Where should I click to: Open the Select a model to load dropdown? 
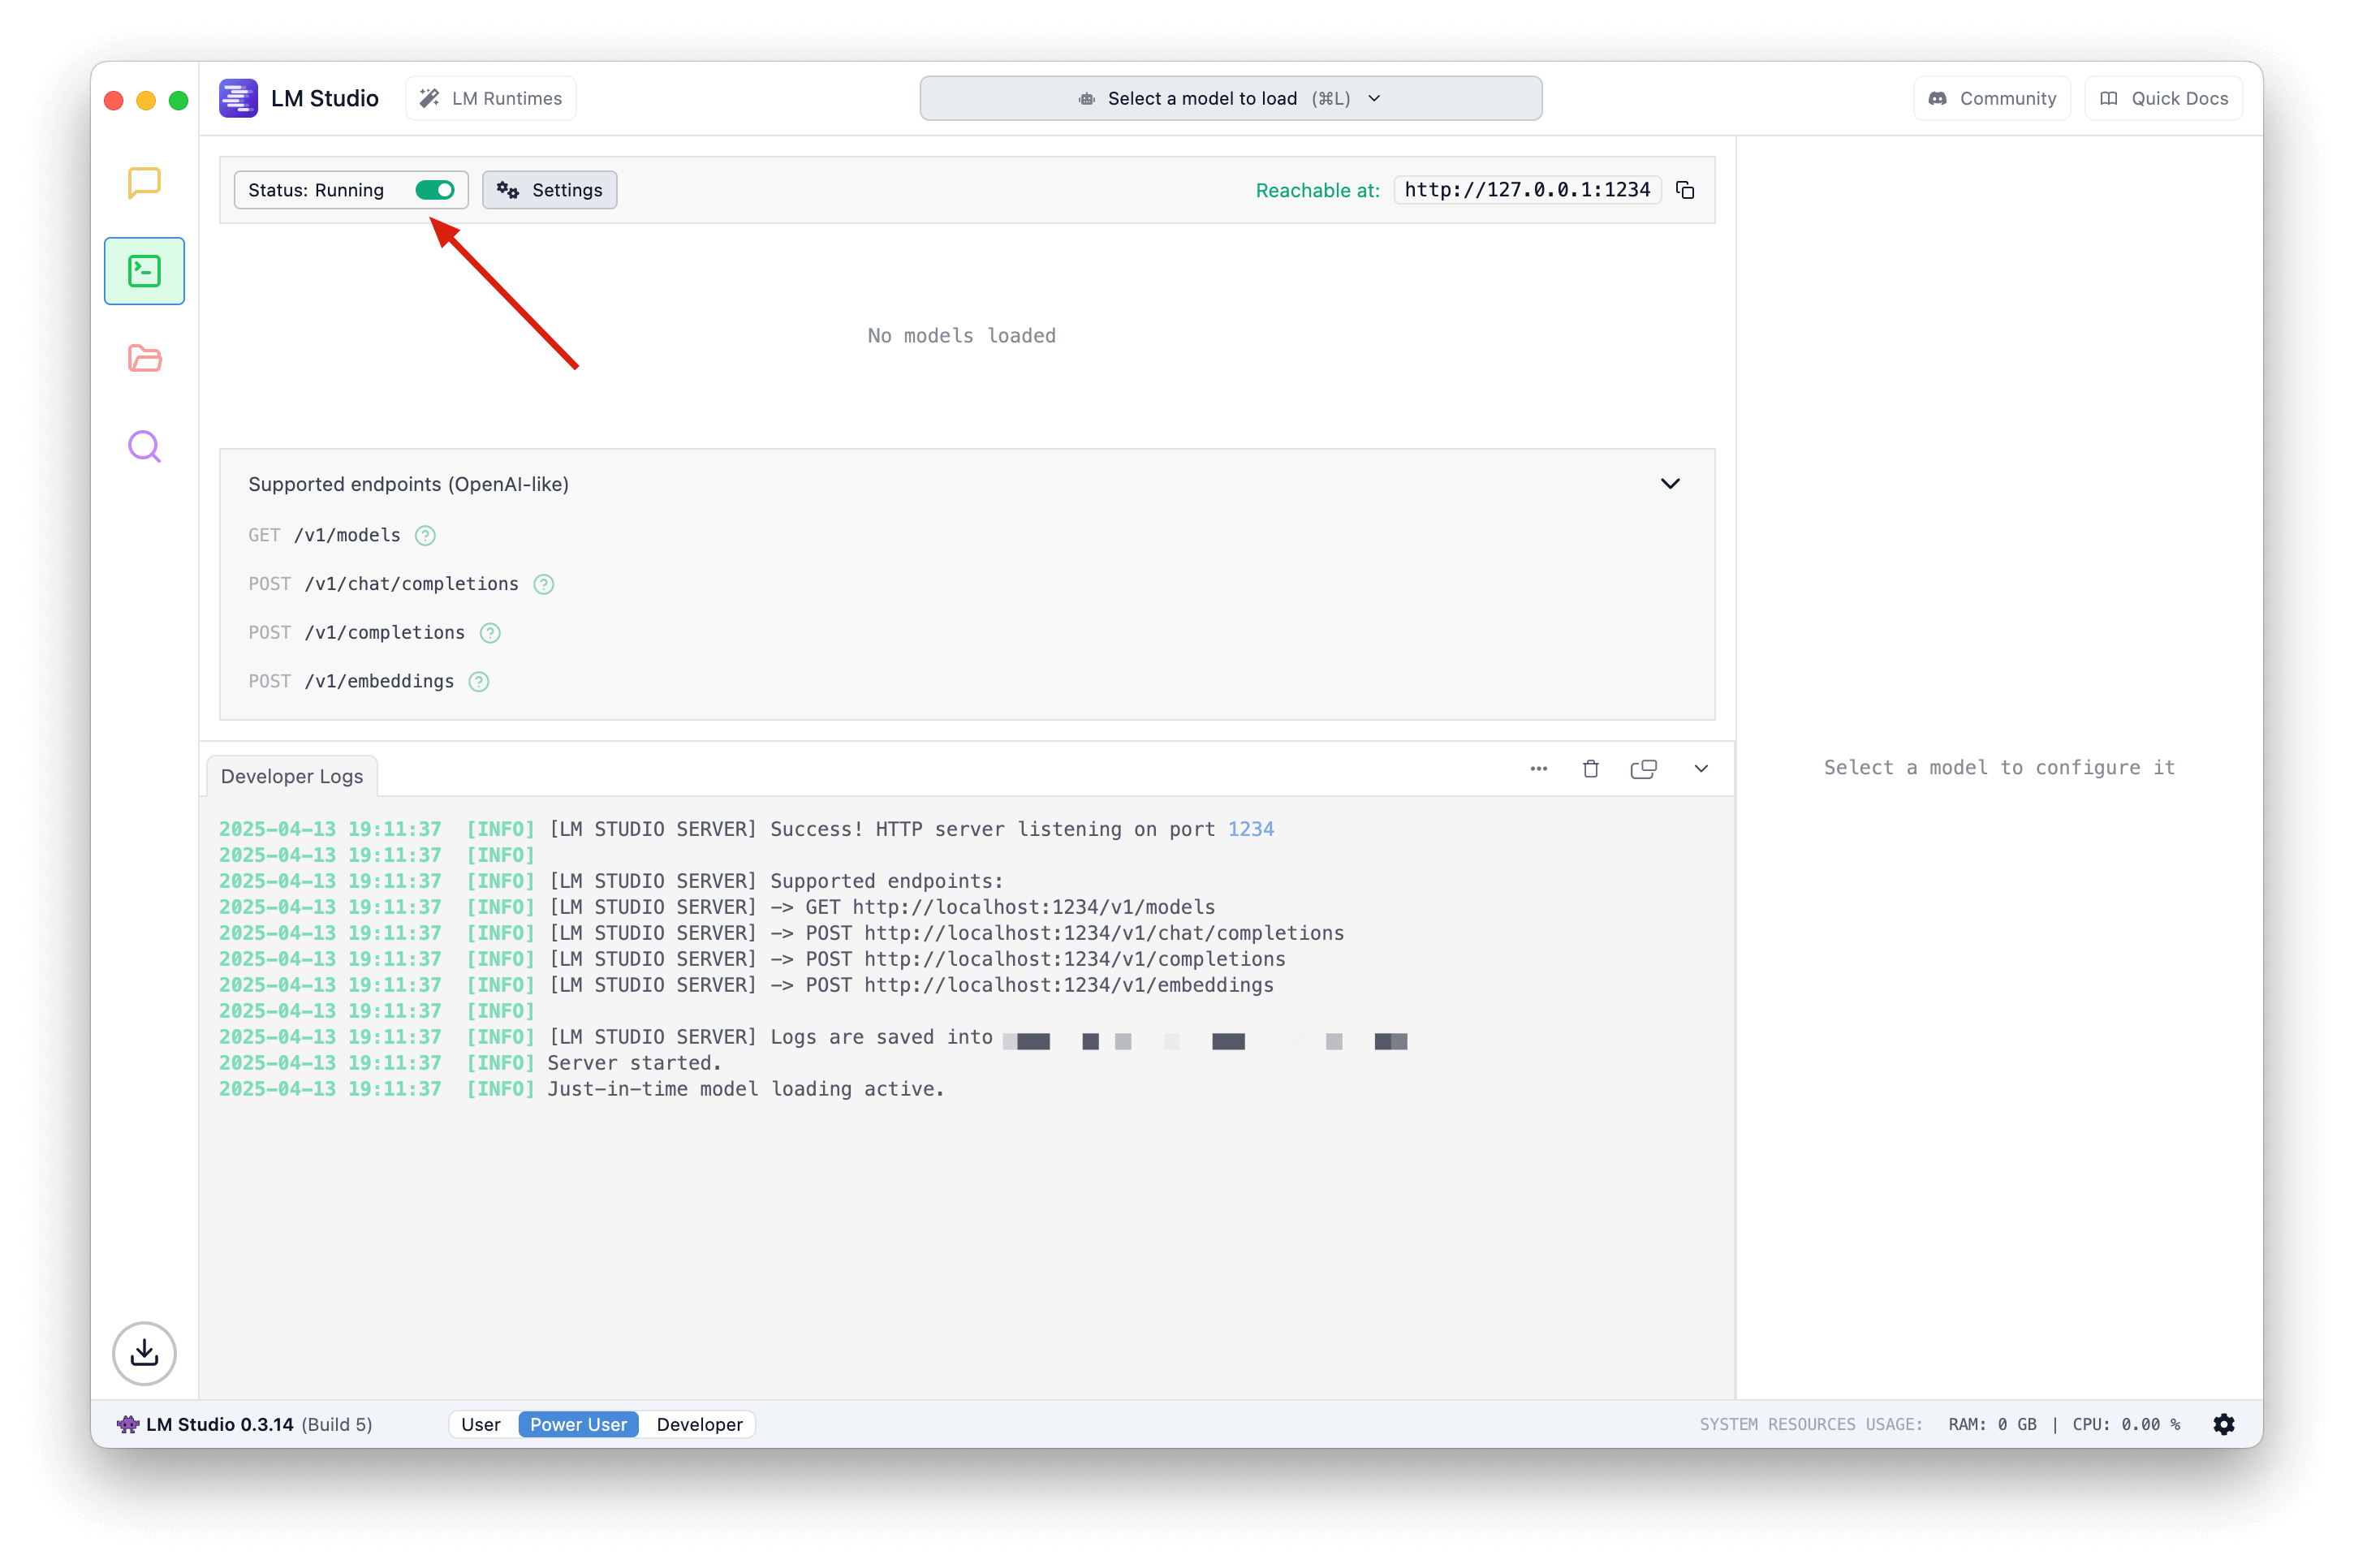pyautogui.click(x=1230, y=98)
